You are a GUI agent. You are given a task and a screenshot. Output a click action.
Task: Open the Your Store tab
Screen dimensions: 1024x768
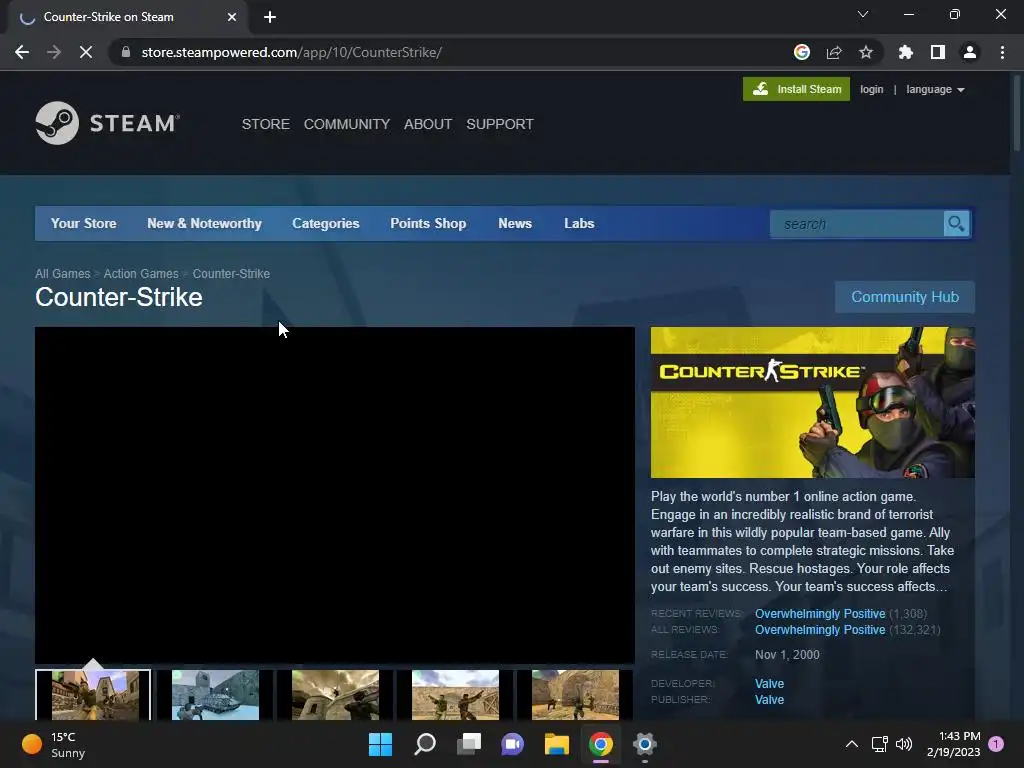84,223
